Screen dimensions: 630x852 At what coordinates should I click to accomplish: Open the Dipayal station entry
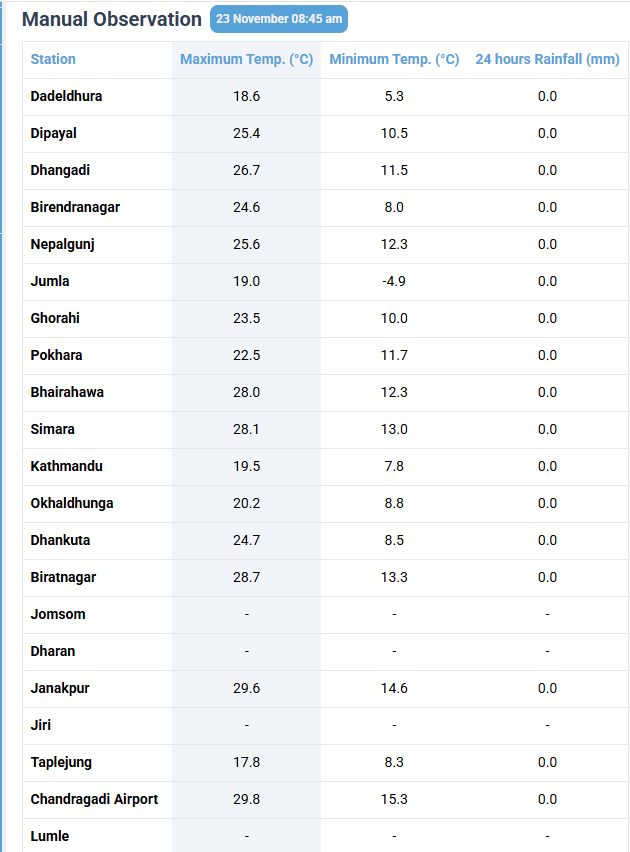[x=54, y=134]
